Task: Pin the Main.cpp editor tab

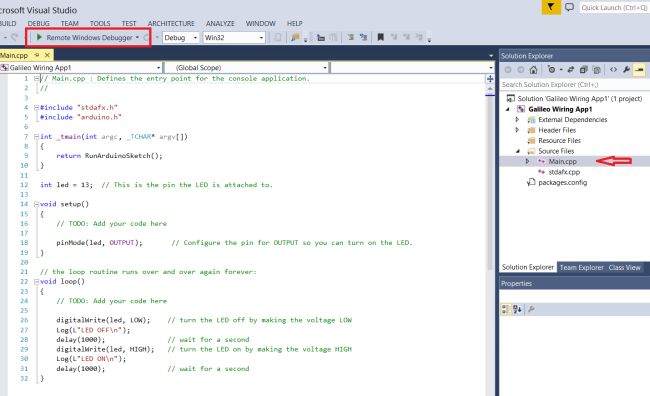Action: point(37,55)
